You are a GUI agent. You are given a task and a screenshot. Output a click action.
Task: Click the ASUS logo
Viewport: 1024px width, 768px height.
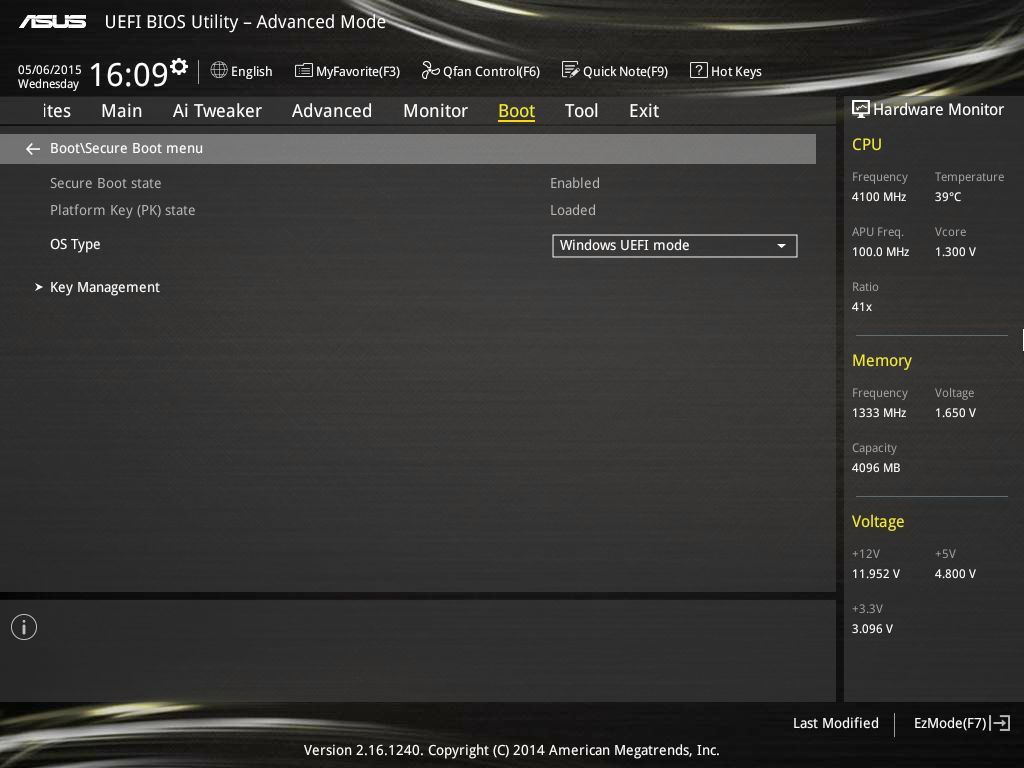point(52,22)
